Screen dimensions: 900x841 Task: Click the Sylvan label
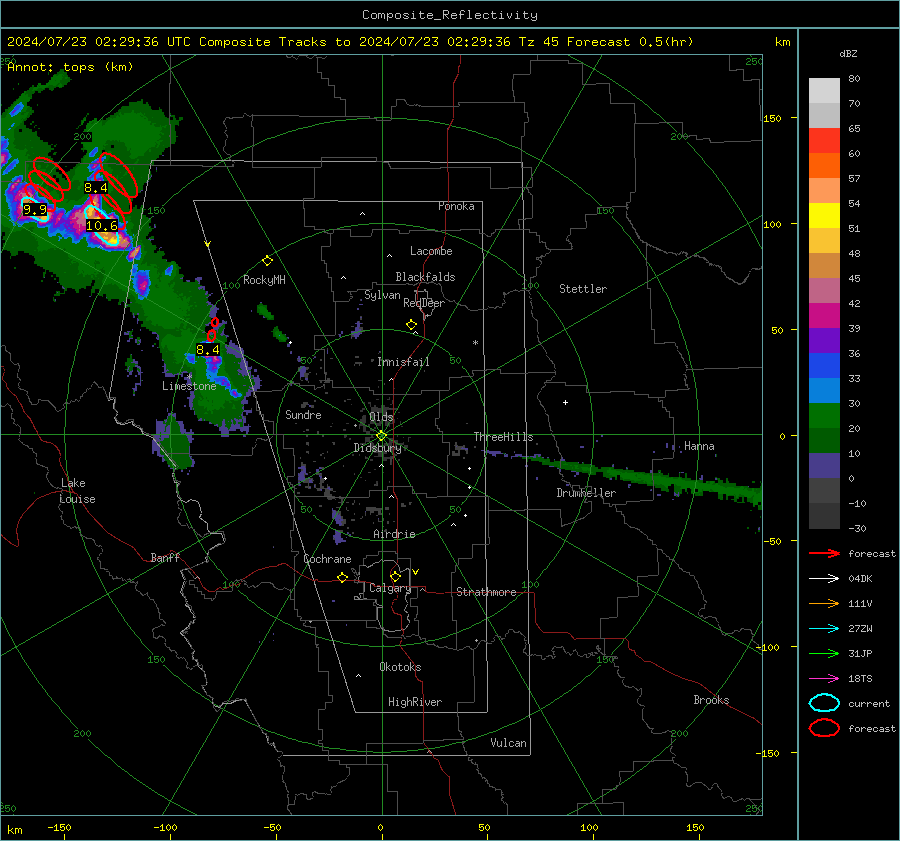[x=382, y=295]
